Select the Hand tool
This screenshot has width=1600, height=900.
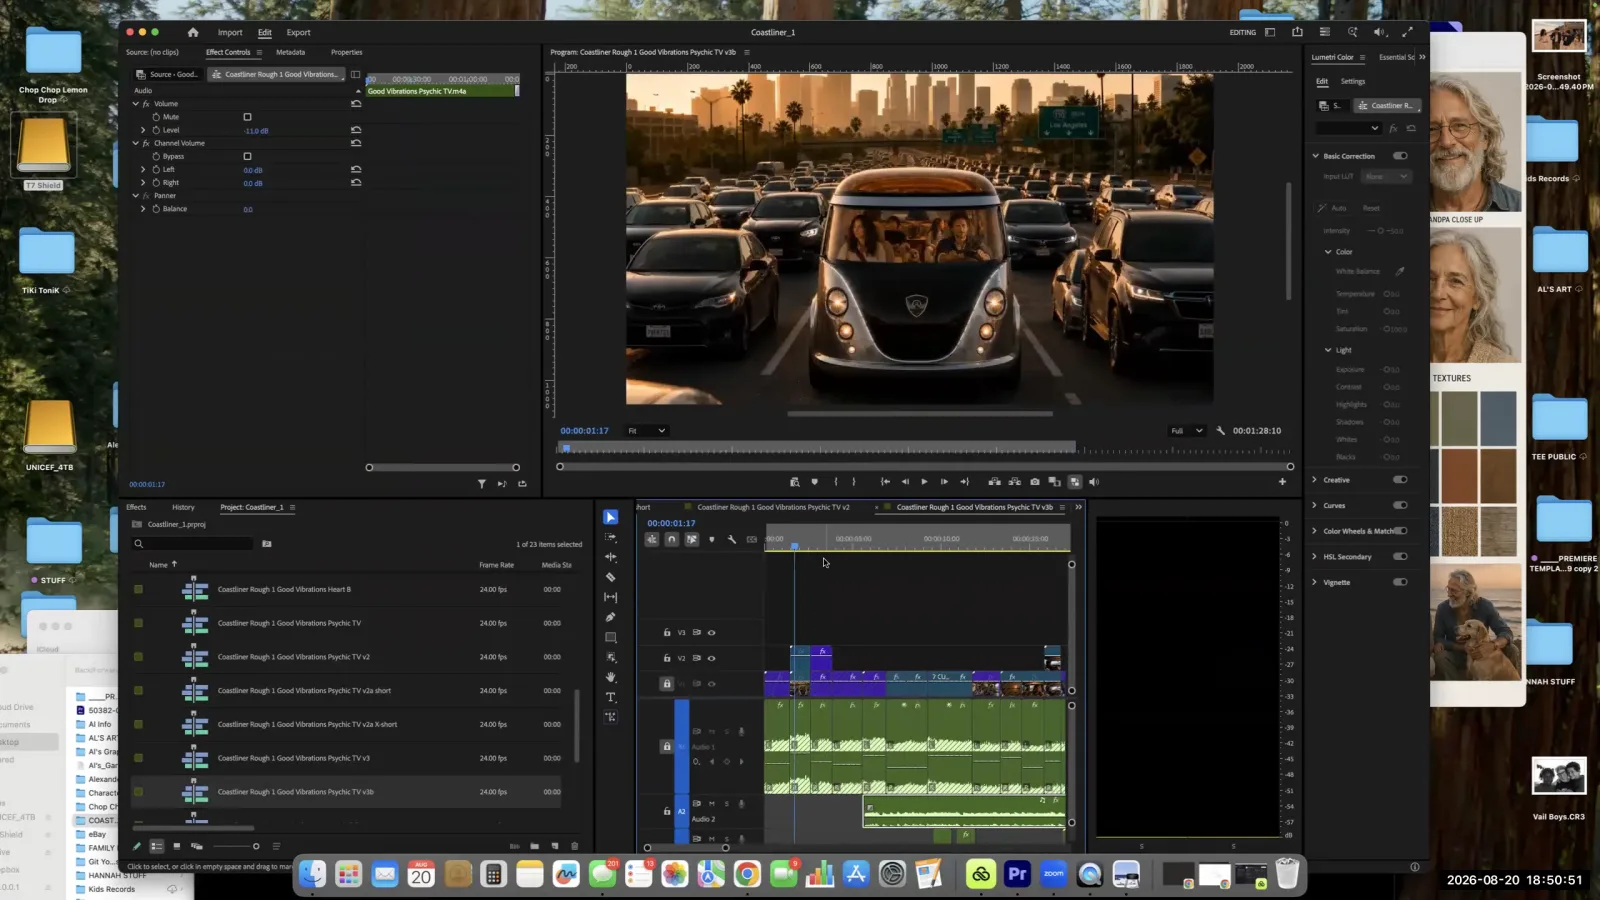[x=611, y=677]
